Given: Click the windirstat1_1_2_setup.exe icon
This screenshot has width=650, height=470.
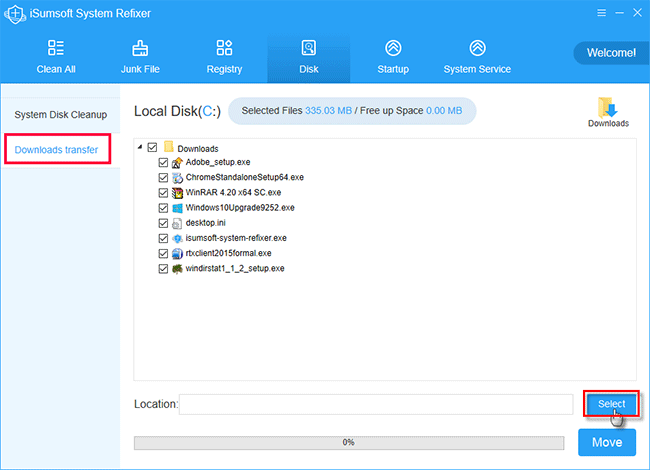Looking at the screenshot, I should tap(177, 269).
